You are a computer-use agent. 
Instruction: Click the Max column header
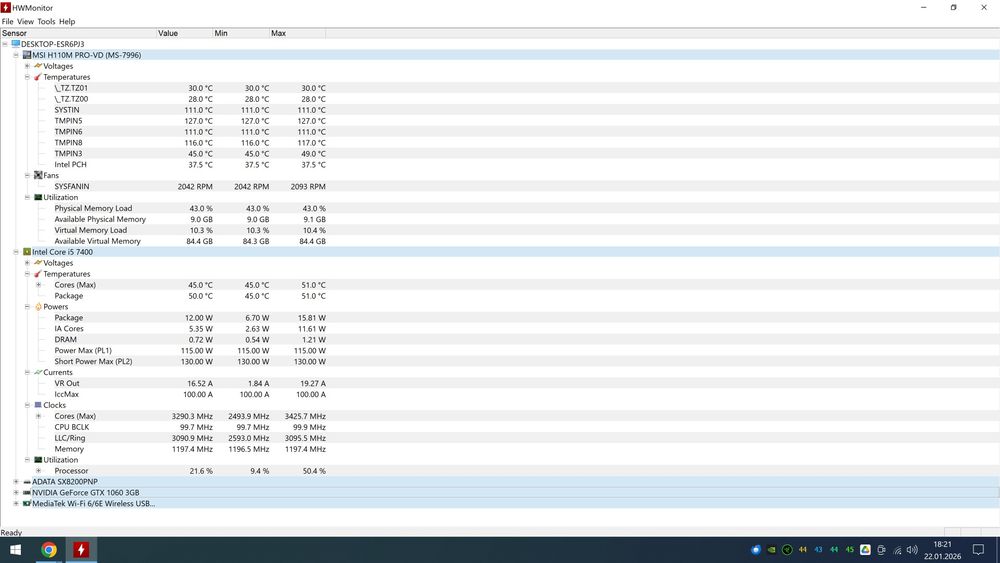(297, 33)
